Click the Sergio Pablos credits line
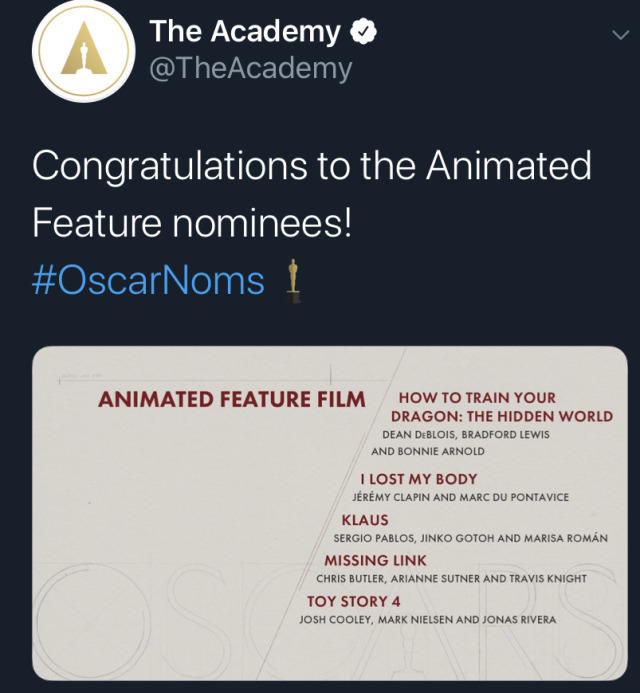Screen dimensions: 640x693 [470, 538]
